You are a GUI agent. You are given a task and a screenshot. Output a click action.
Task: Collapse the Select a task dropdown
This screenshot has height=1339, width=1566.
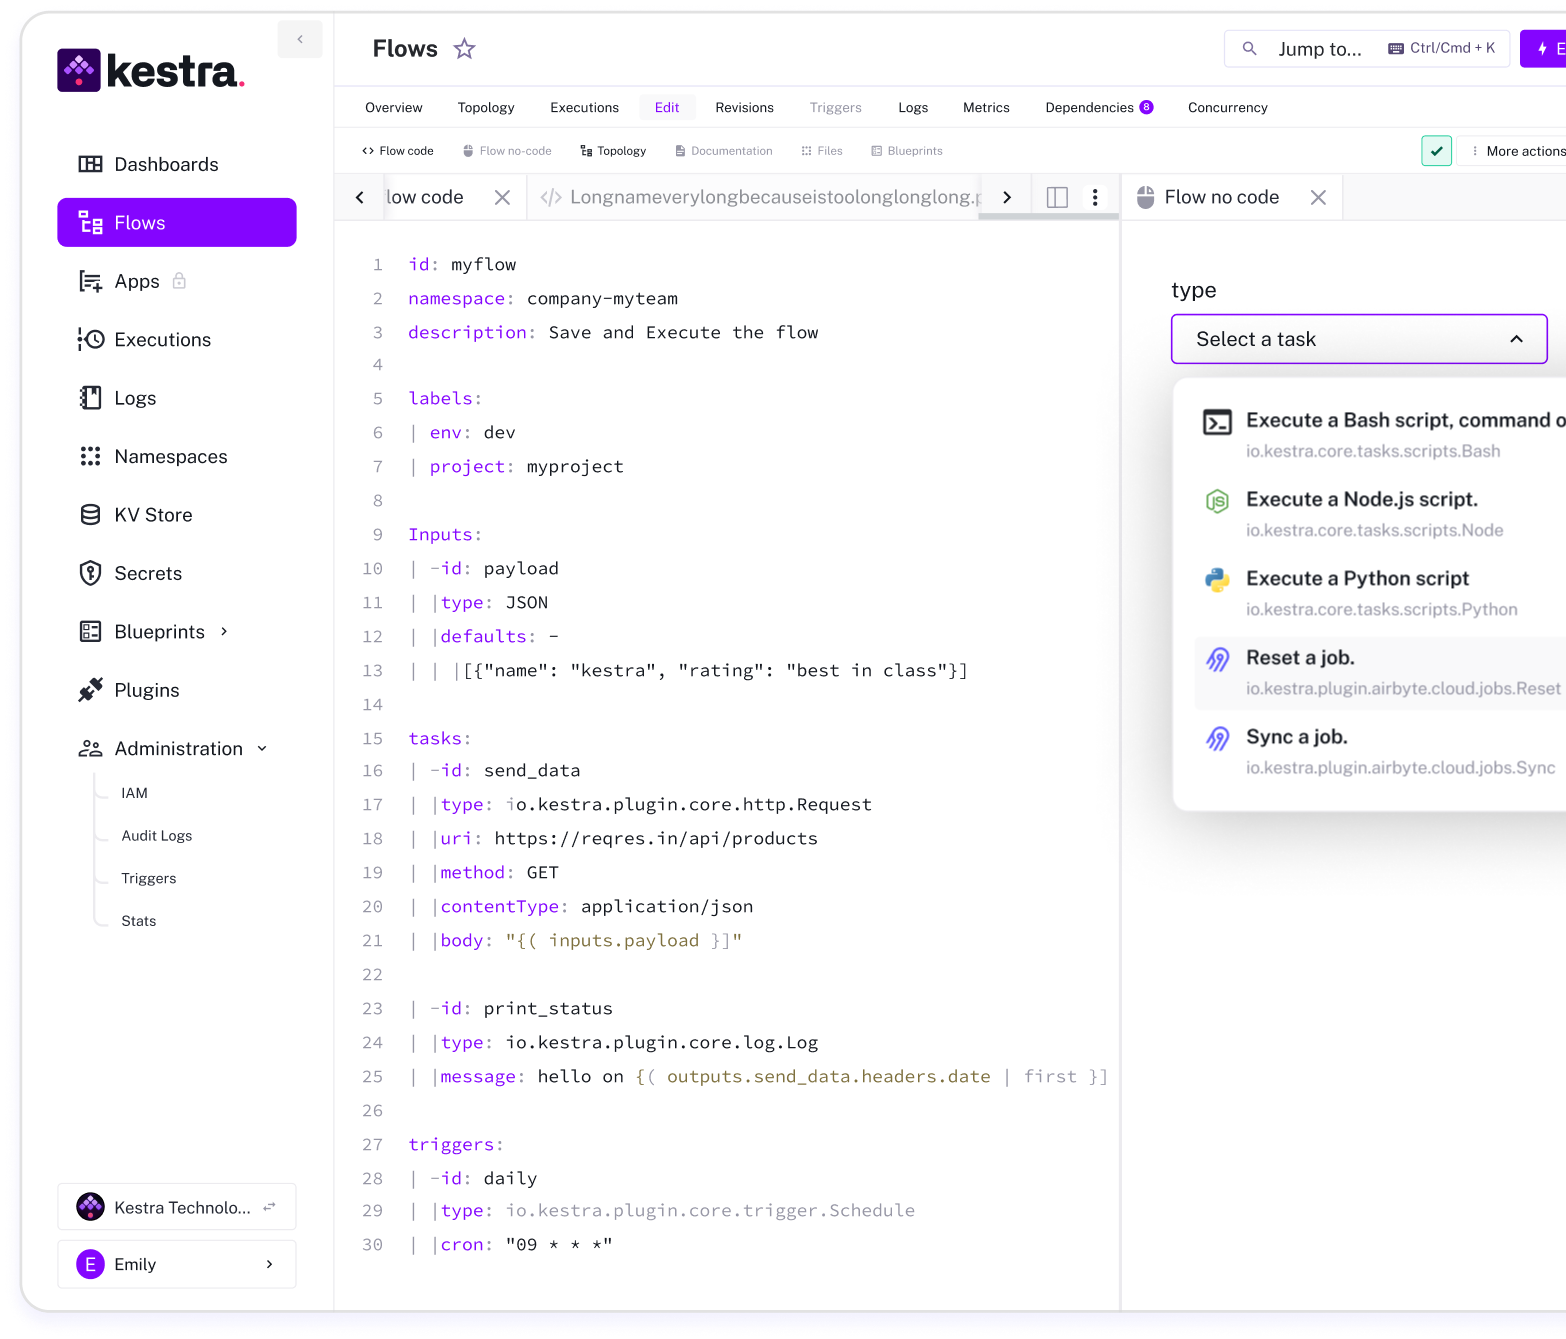click(1516, 339)
